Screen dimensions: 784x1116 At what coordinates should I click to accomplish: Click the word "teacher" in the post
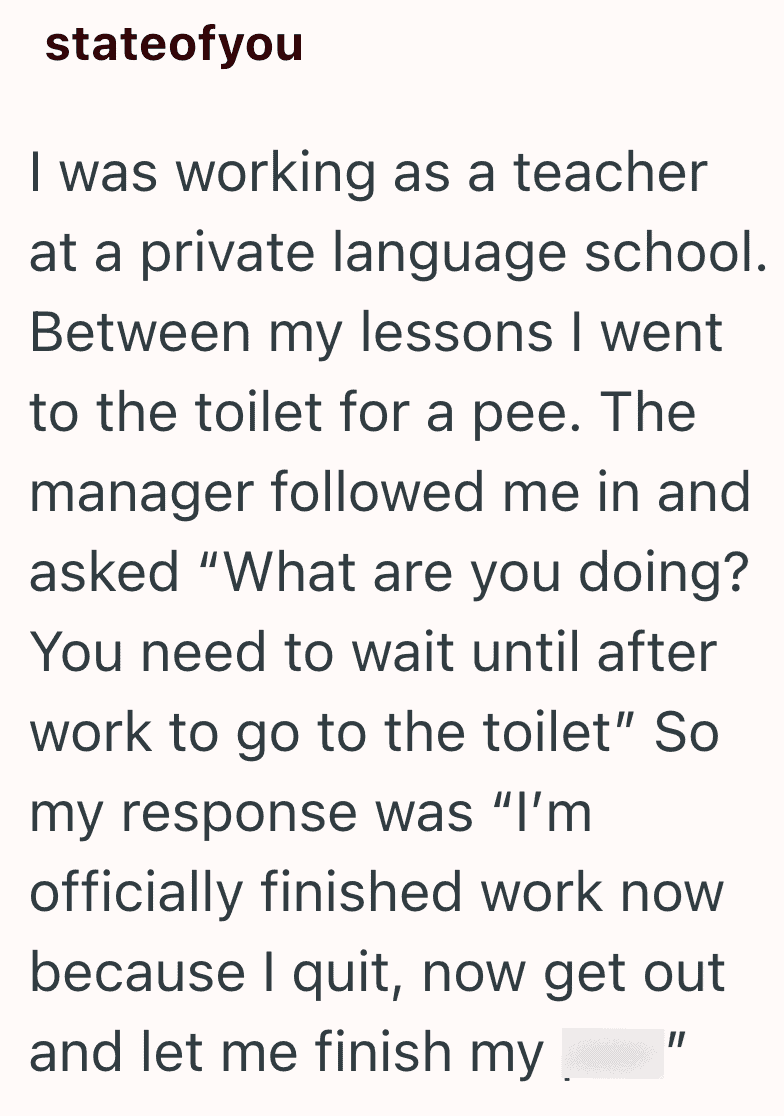pyautogui.click(x=610, y=173)
